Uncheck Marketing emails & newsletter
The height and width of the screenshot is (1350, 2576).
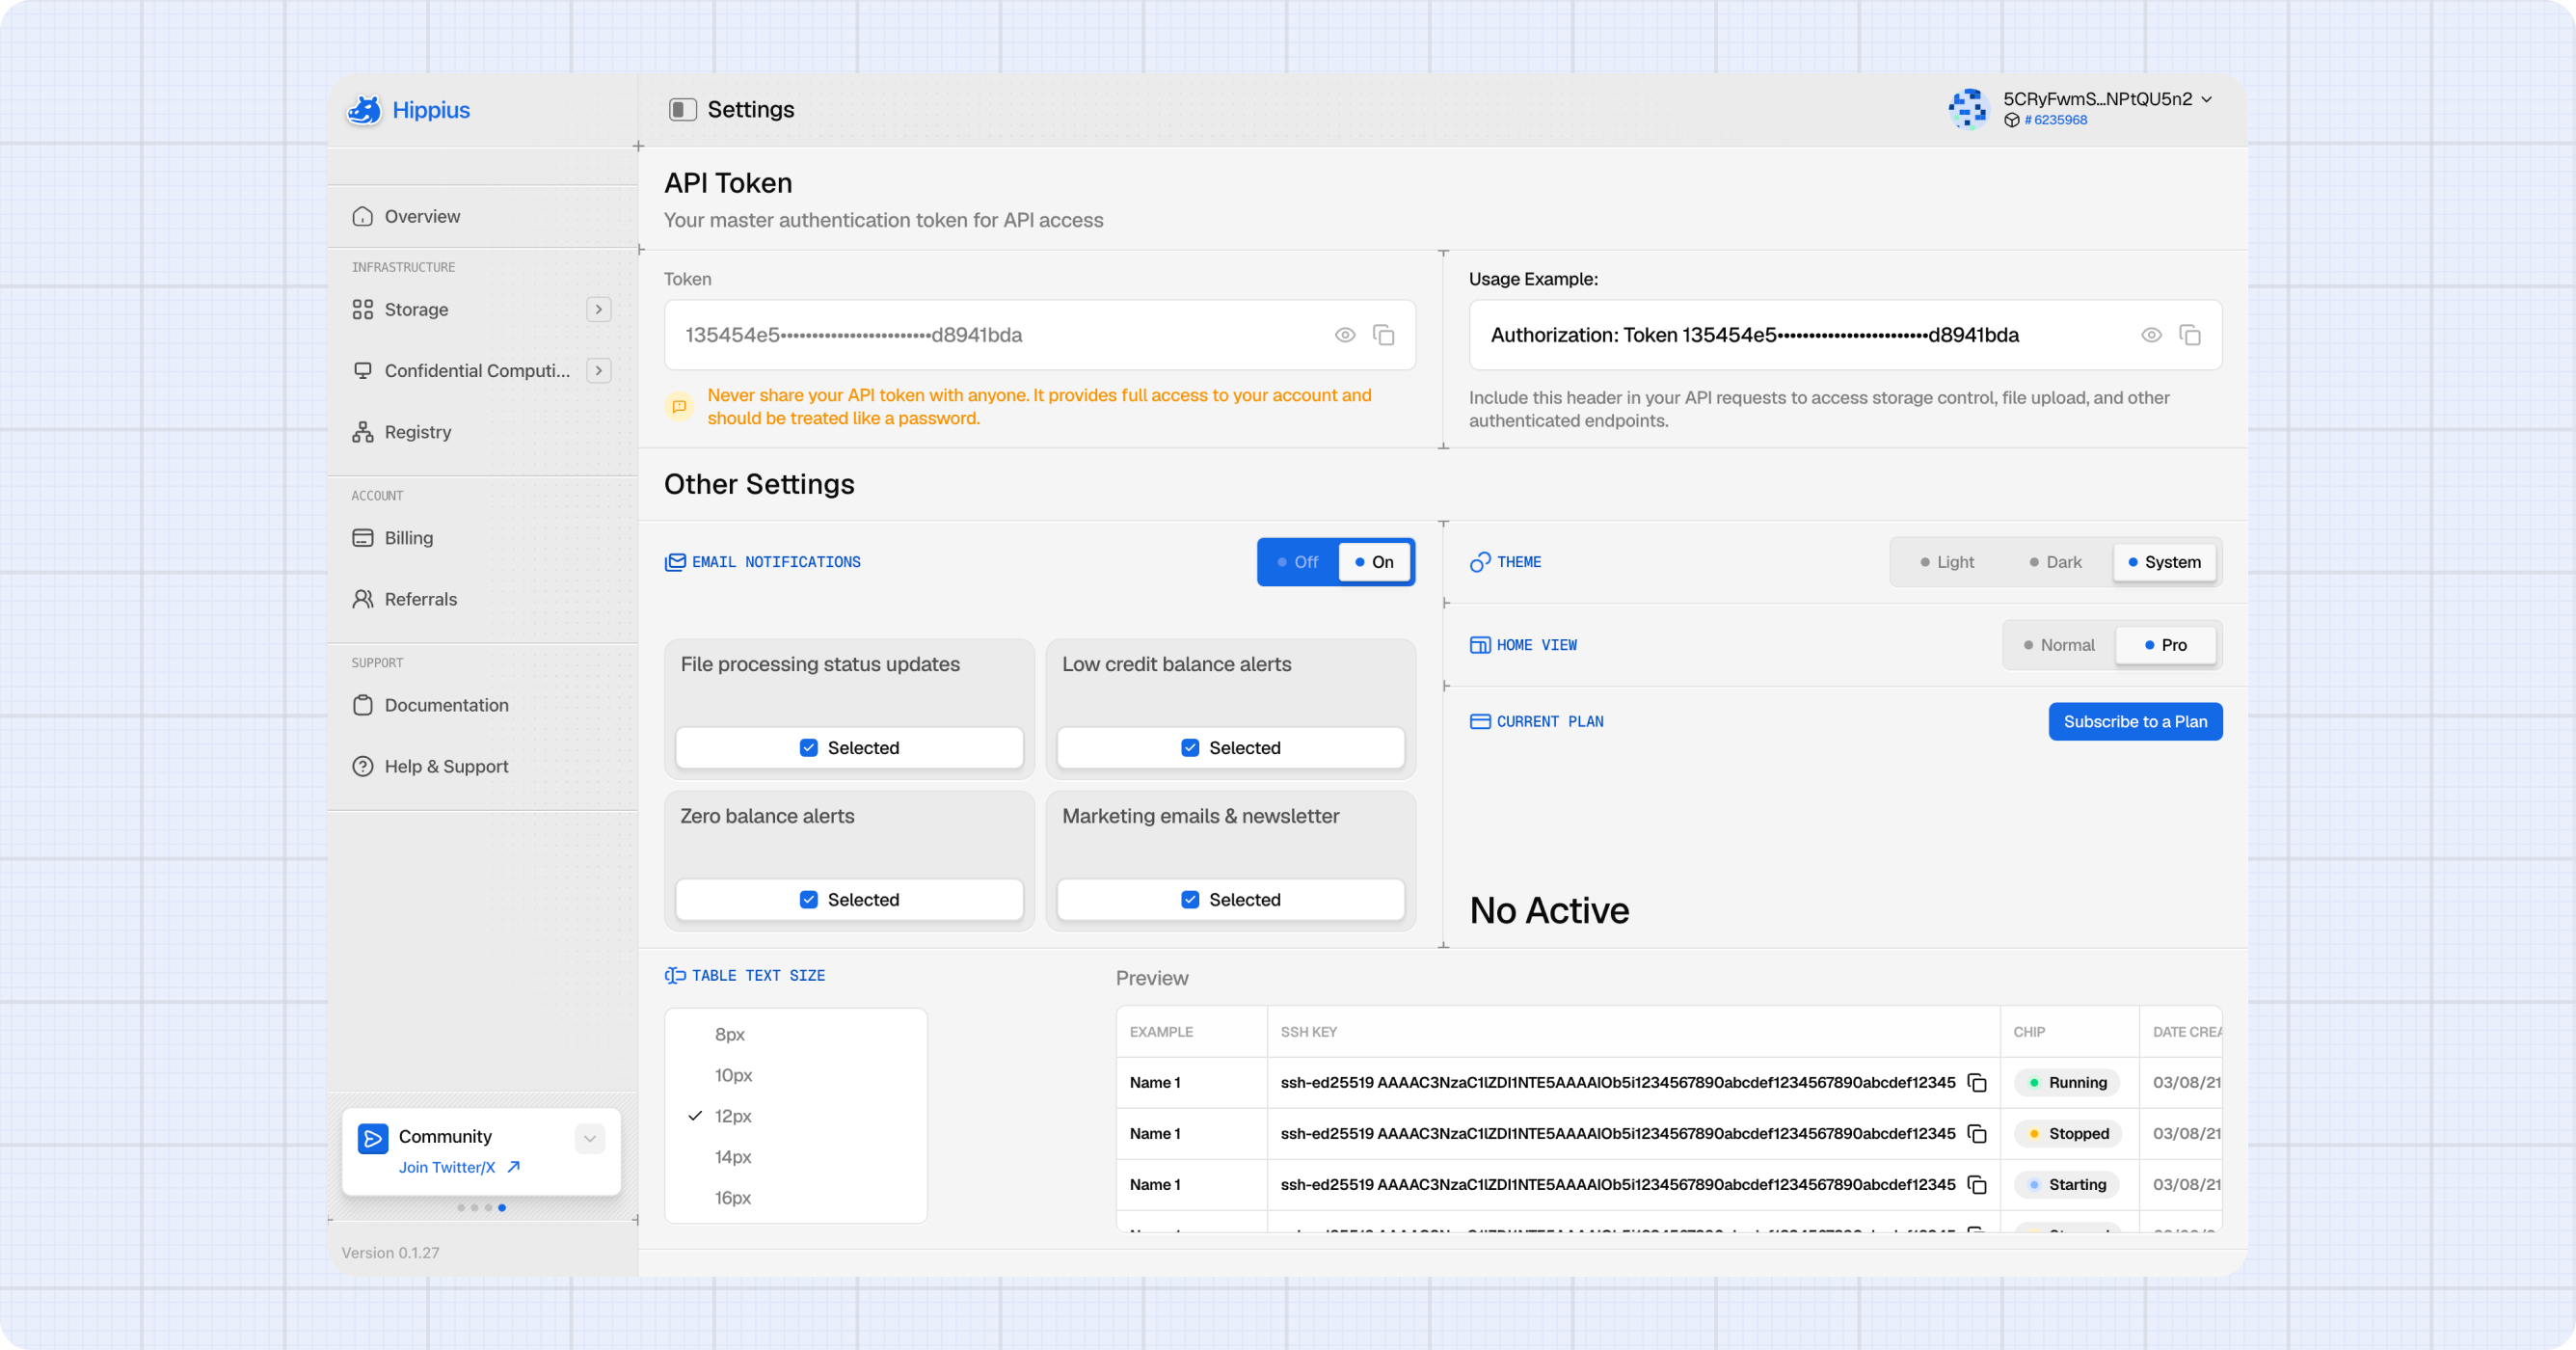[x=1231, y=900]
